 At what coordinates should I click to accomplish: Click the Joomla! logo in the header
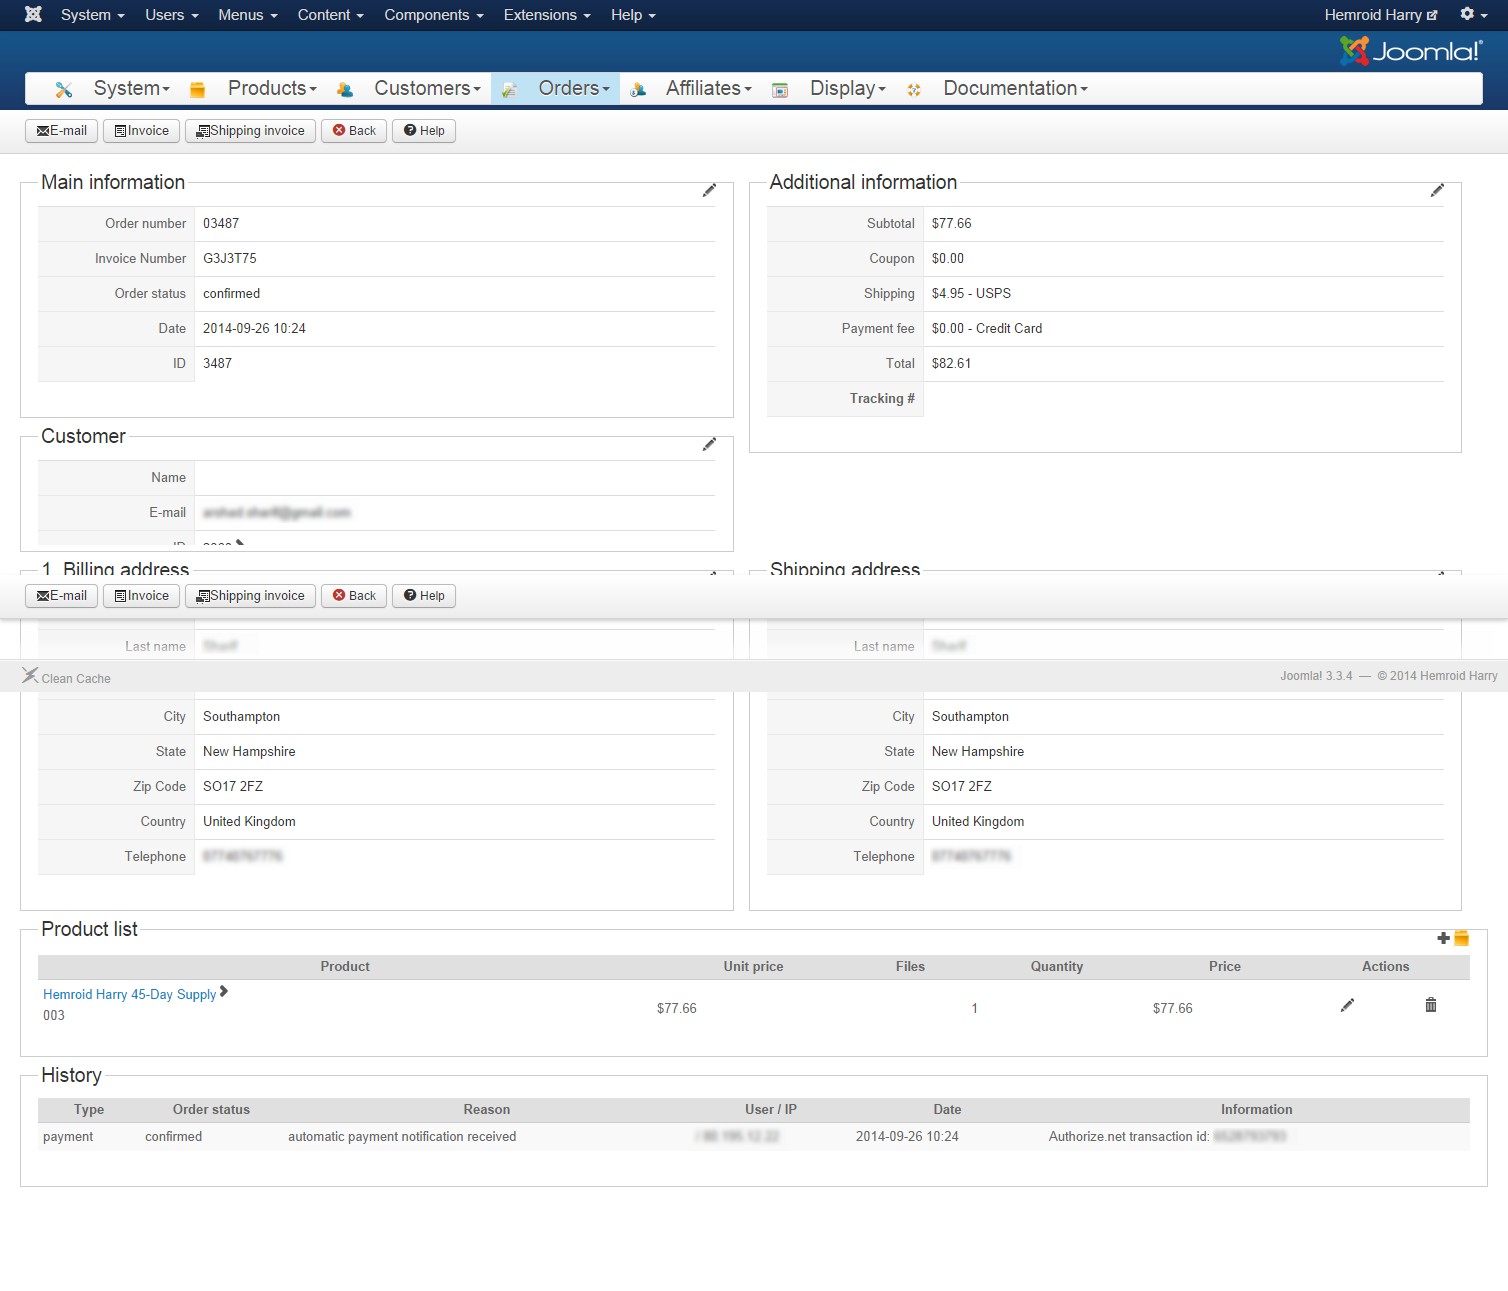click(x=1411, y=51)
